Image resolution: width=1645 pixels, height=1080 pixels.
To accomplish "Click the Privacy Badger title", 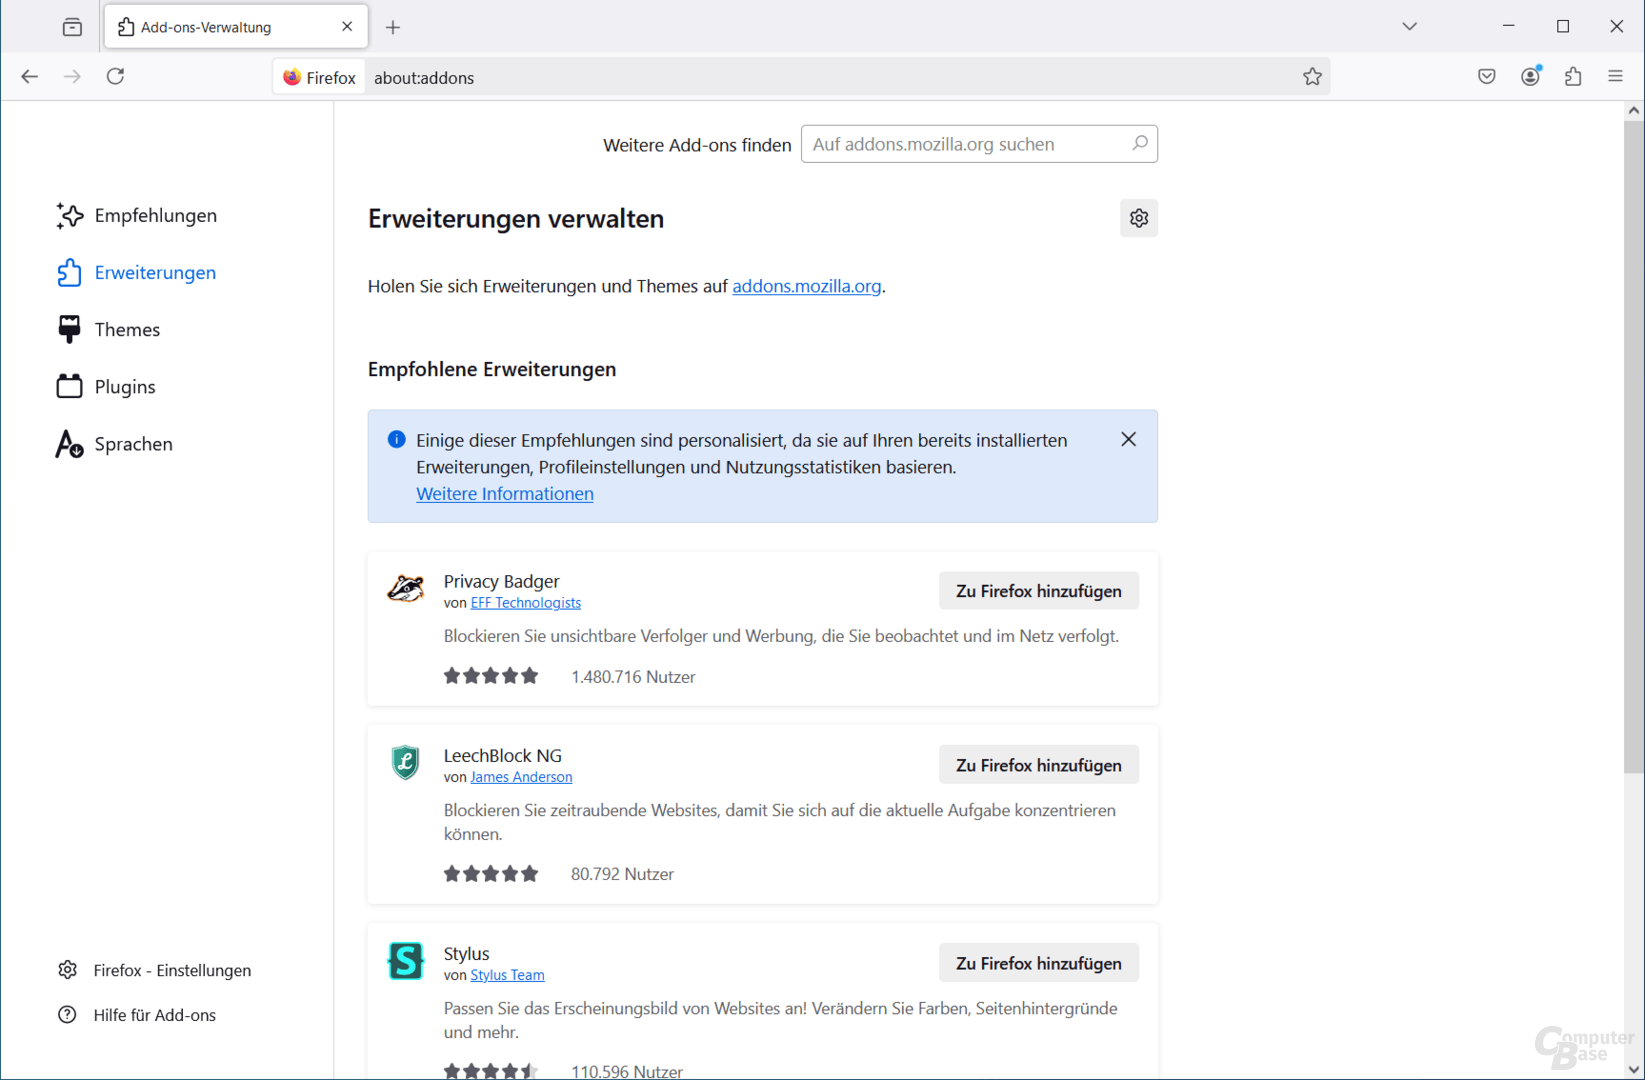I will [x=501, y=581].
